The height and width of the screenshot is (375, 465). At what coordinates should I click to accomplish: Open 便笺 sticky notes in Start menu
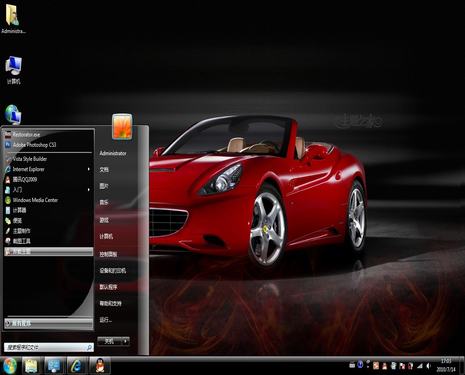click(x=49, y=221)
